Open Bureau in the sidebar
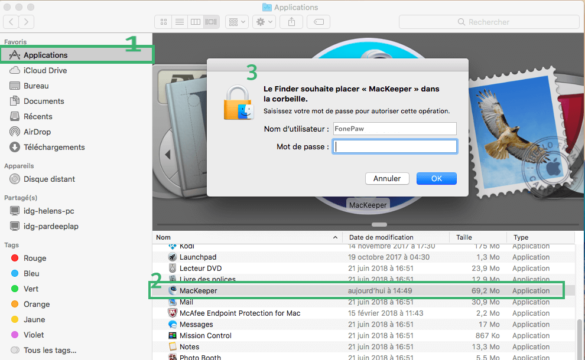 tap(36, 86)
